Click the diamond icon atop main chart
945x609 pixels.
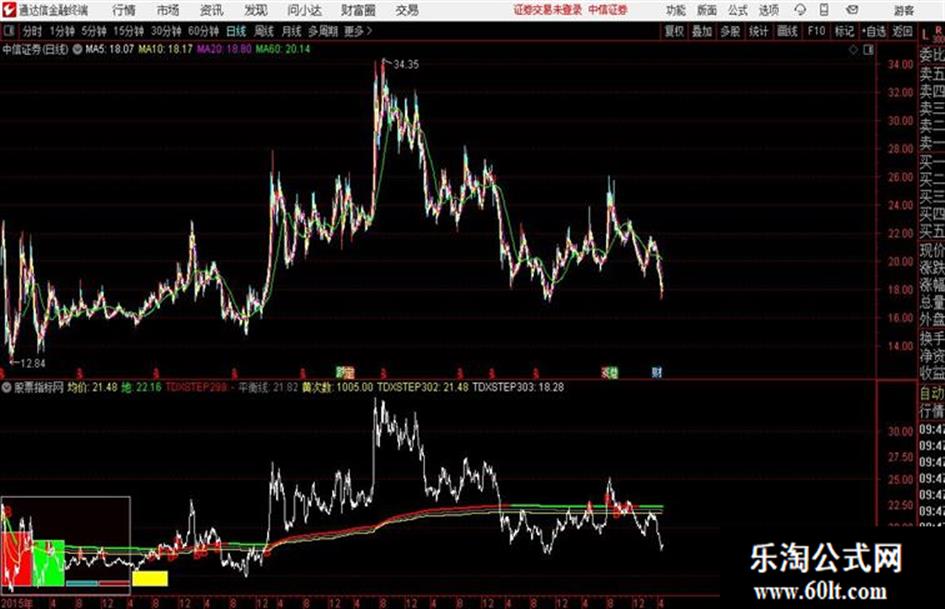click(853, 49)
